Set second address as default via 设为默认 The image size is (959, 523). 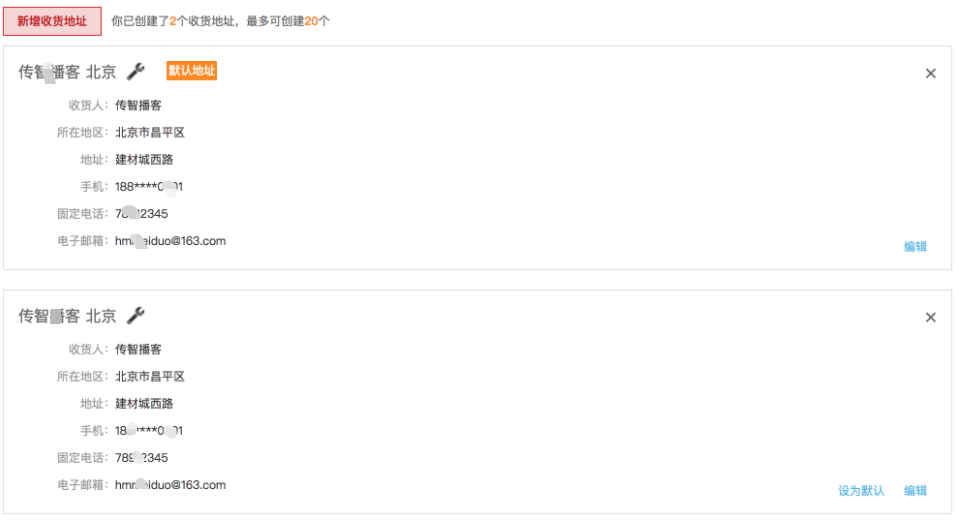pos(861,491)
